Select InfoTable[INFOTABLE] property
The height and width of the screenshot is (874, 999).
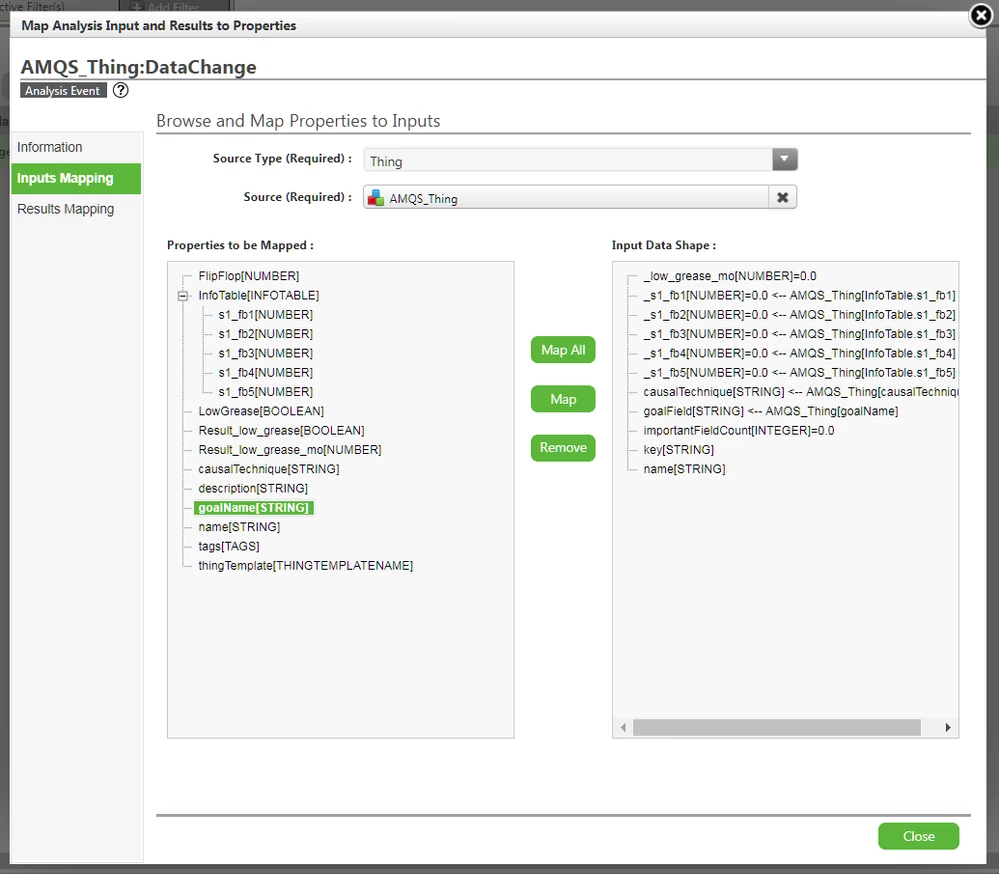tap(259, 296)
